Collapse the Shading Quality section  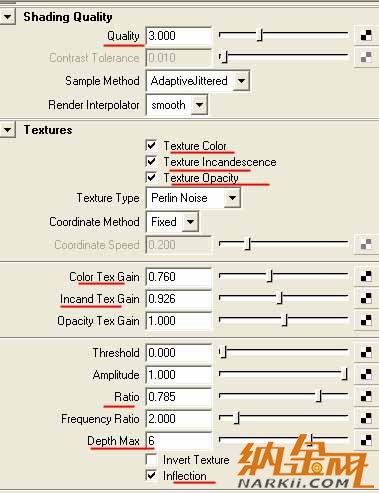pyautogui.click(x=7, y=17)
